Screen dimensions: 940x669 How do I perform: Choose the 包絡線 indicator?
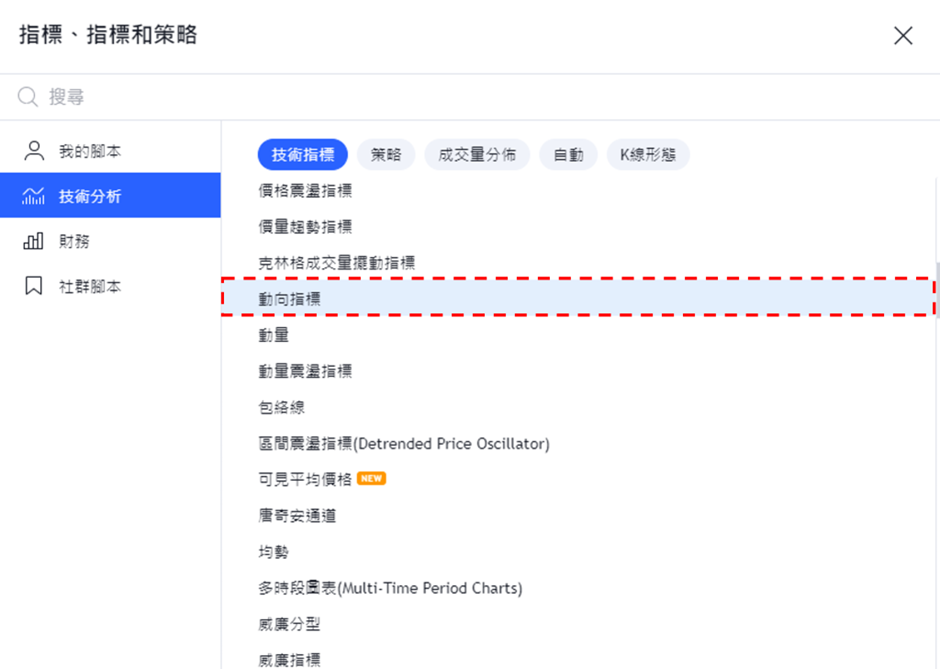280,406
